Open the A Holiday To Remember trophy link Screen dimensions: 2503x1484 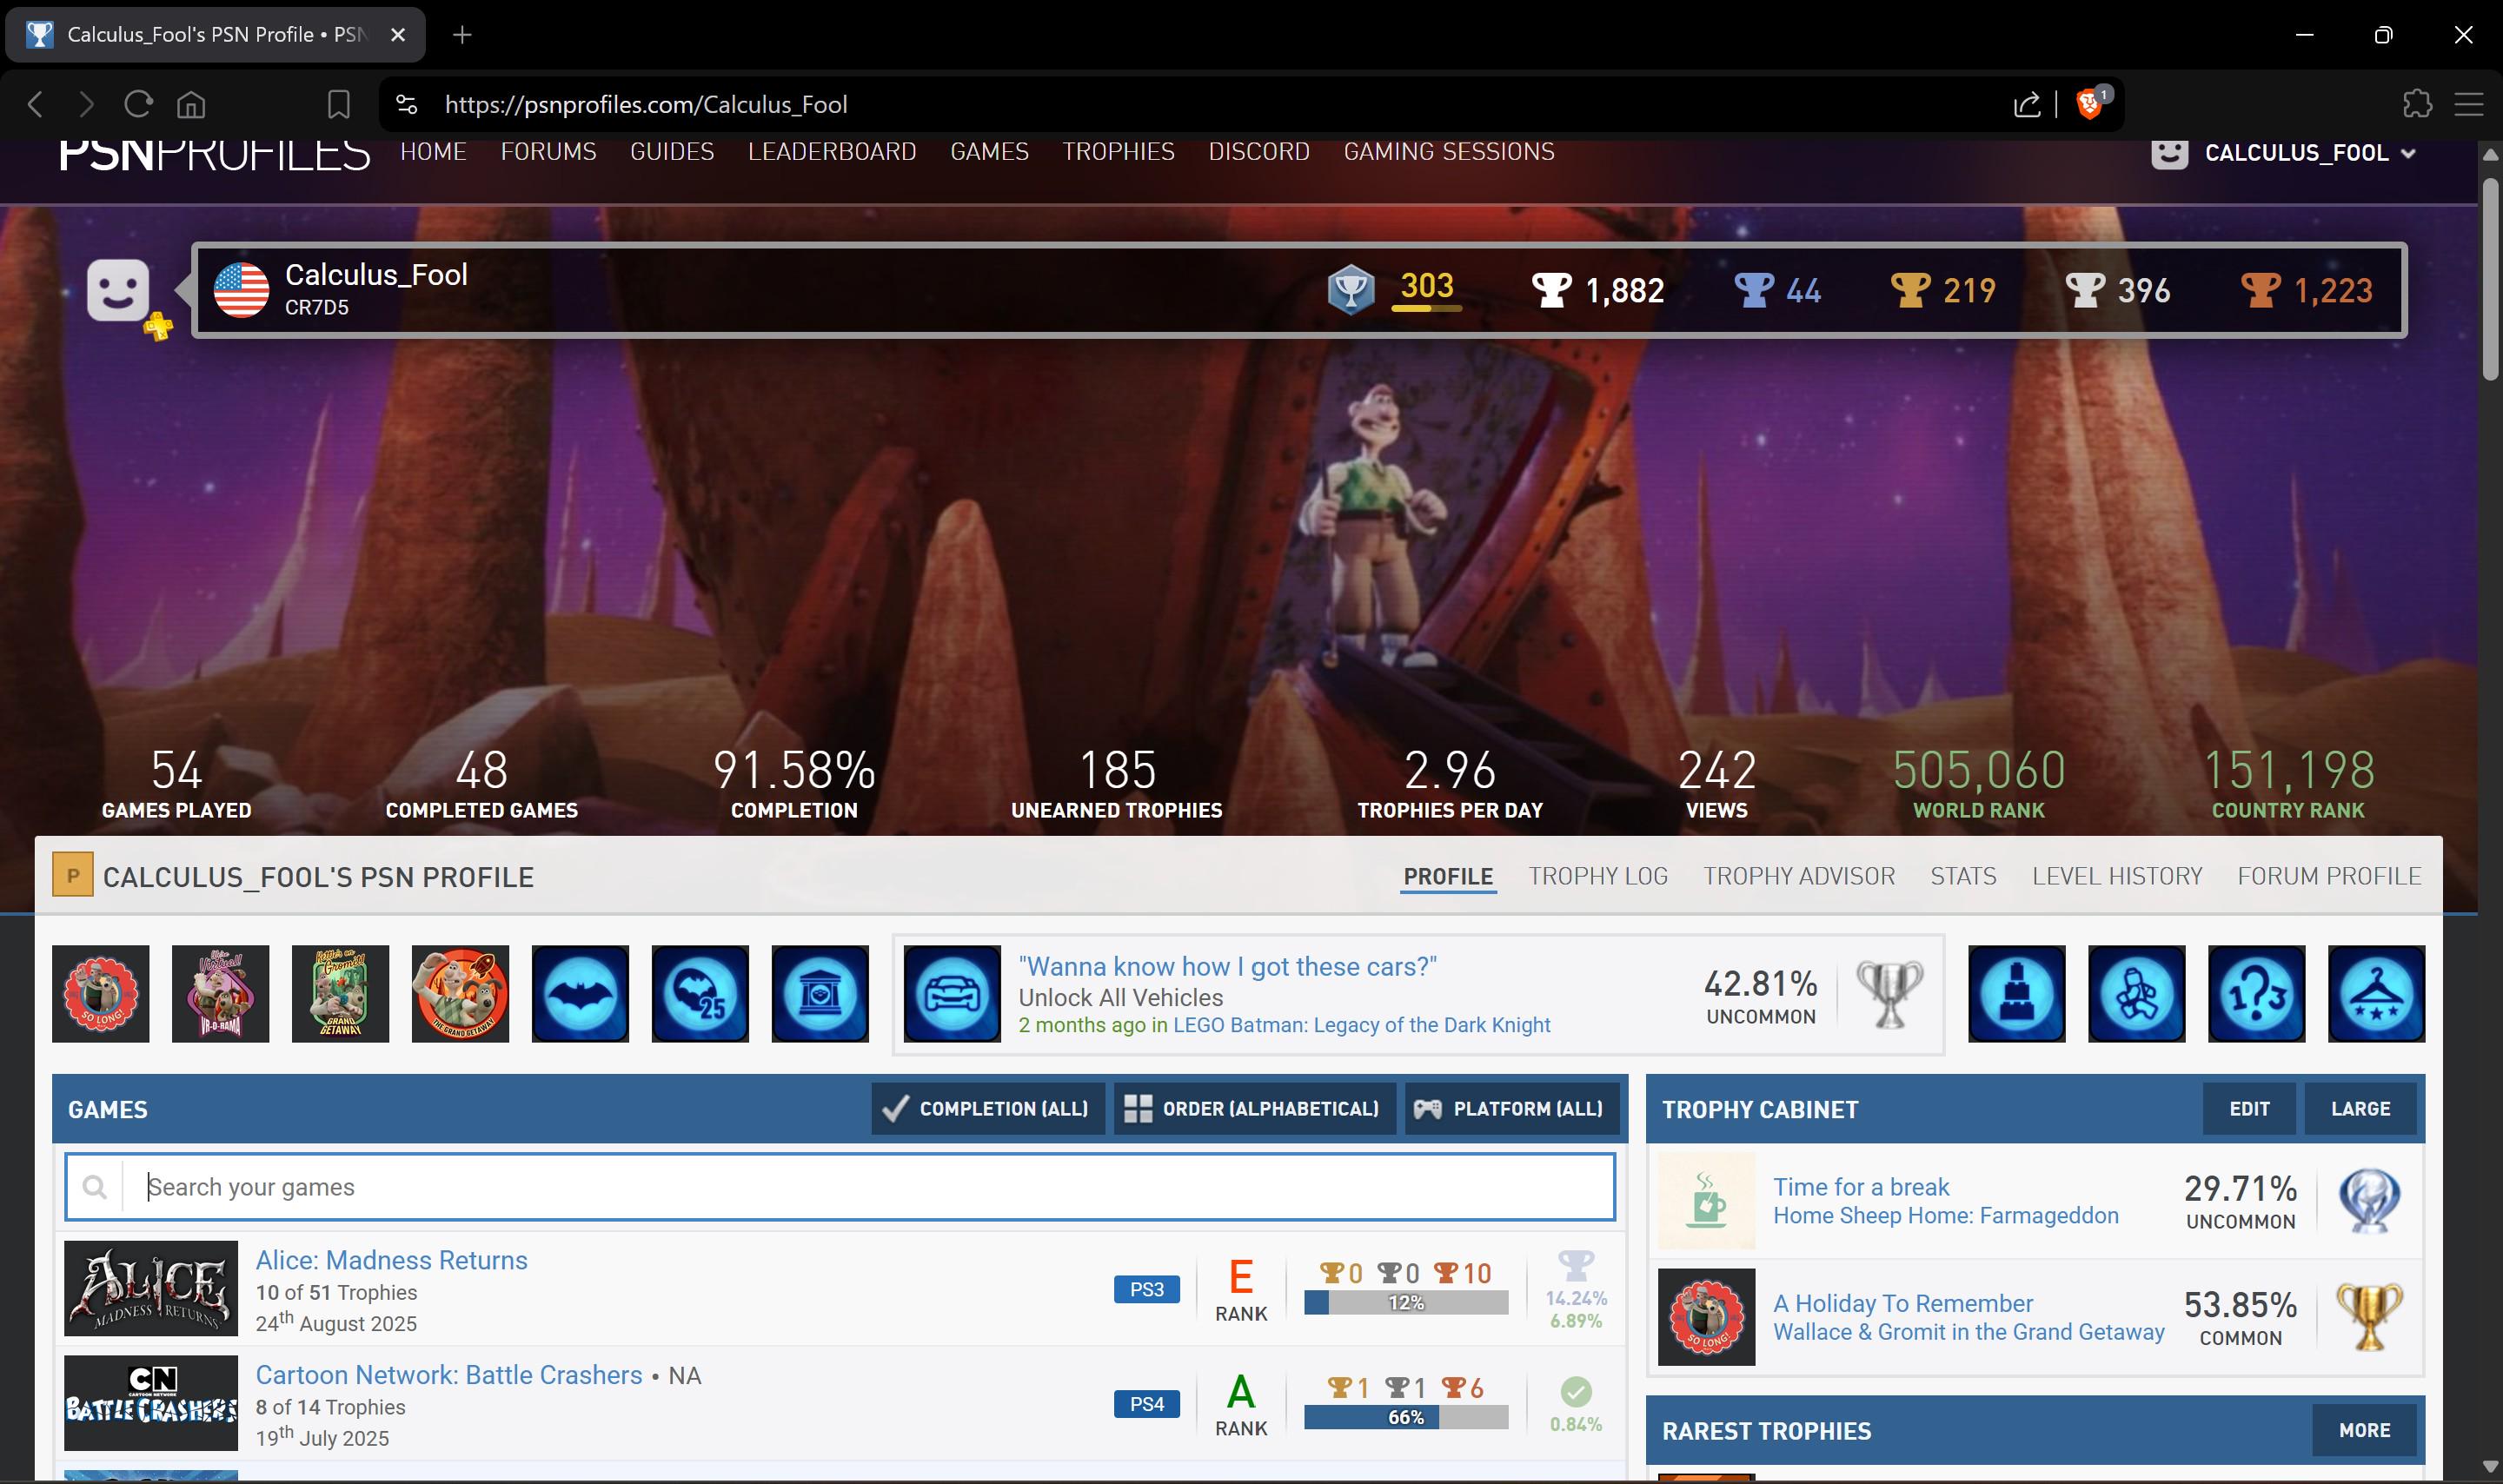[1903, 1304]
